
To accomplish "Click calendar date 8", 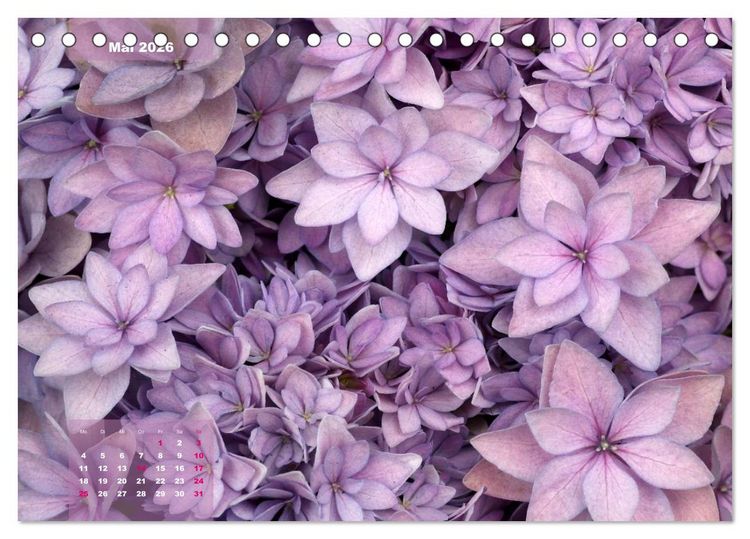I will coord(160,456).
